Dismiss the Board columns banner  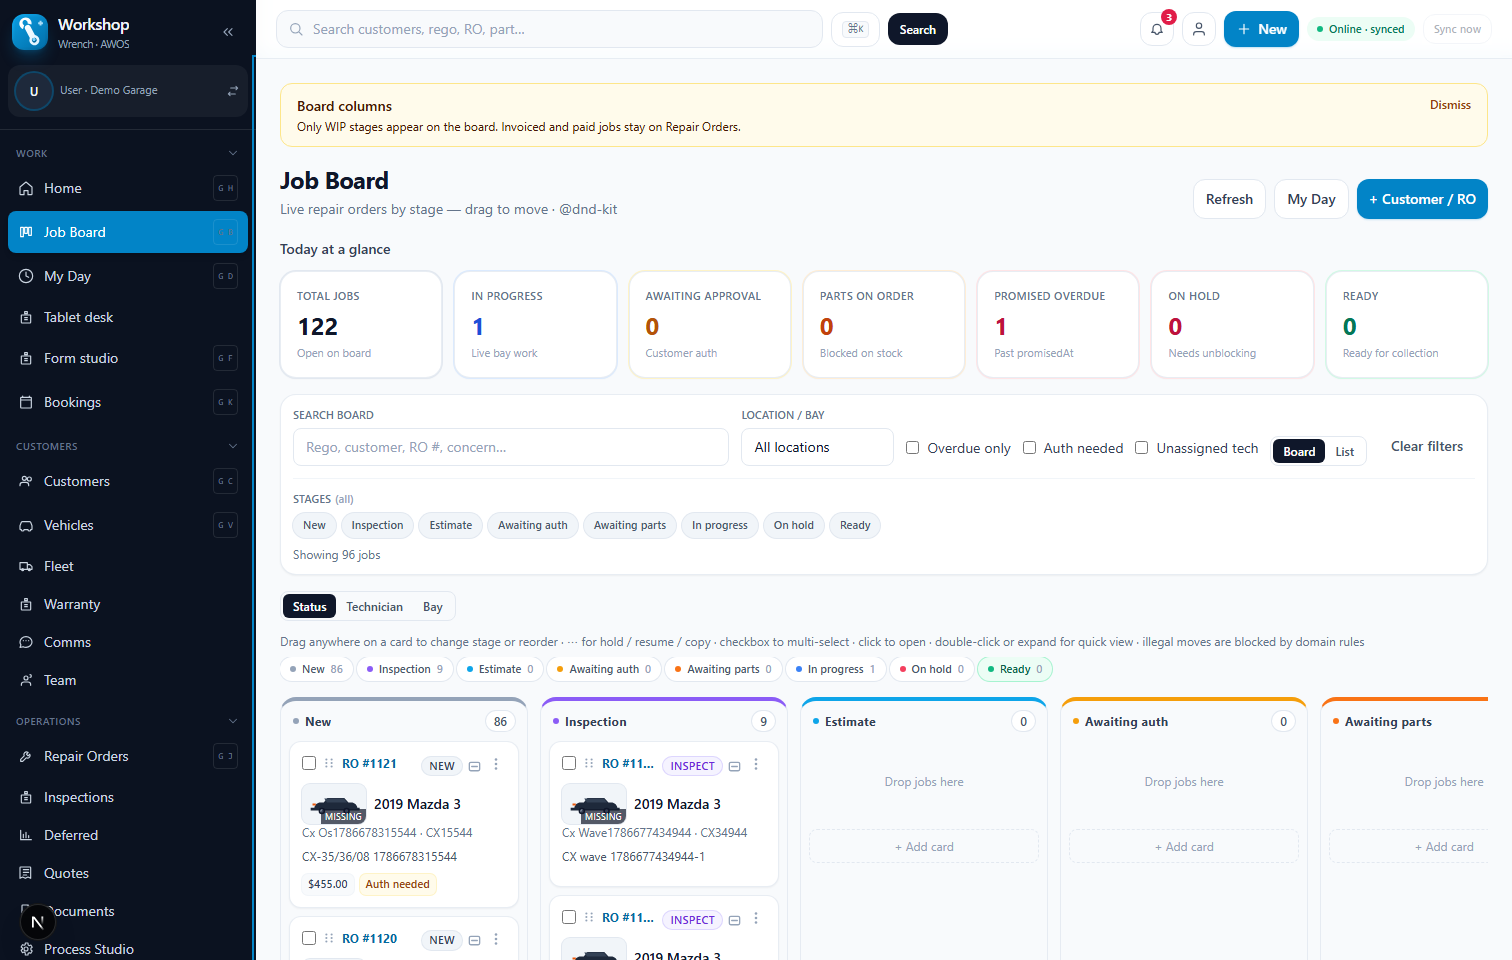click(x=1450, y=105)
